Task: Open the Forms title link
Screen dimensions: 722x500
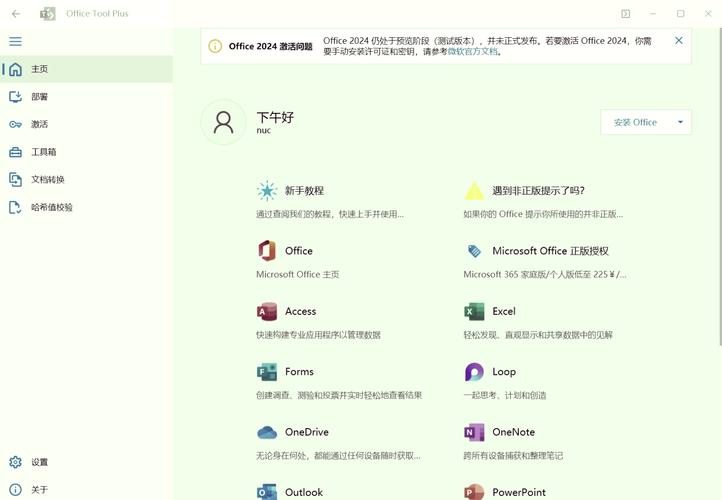Action: tap(299, 372)
